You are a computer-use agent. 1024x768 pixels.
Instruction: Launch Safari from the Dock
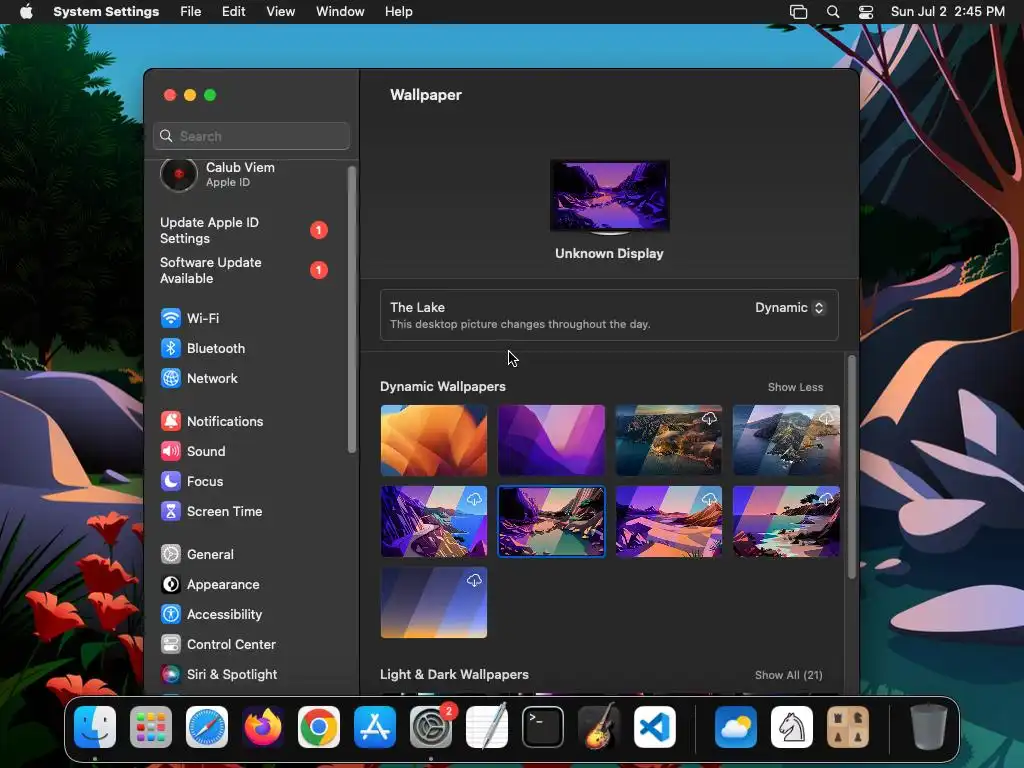tap(207, 727)
